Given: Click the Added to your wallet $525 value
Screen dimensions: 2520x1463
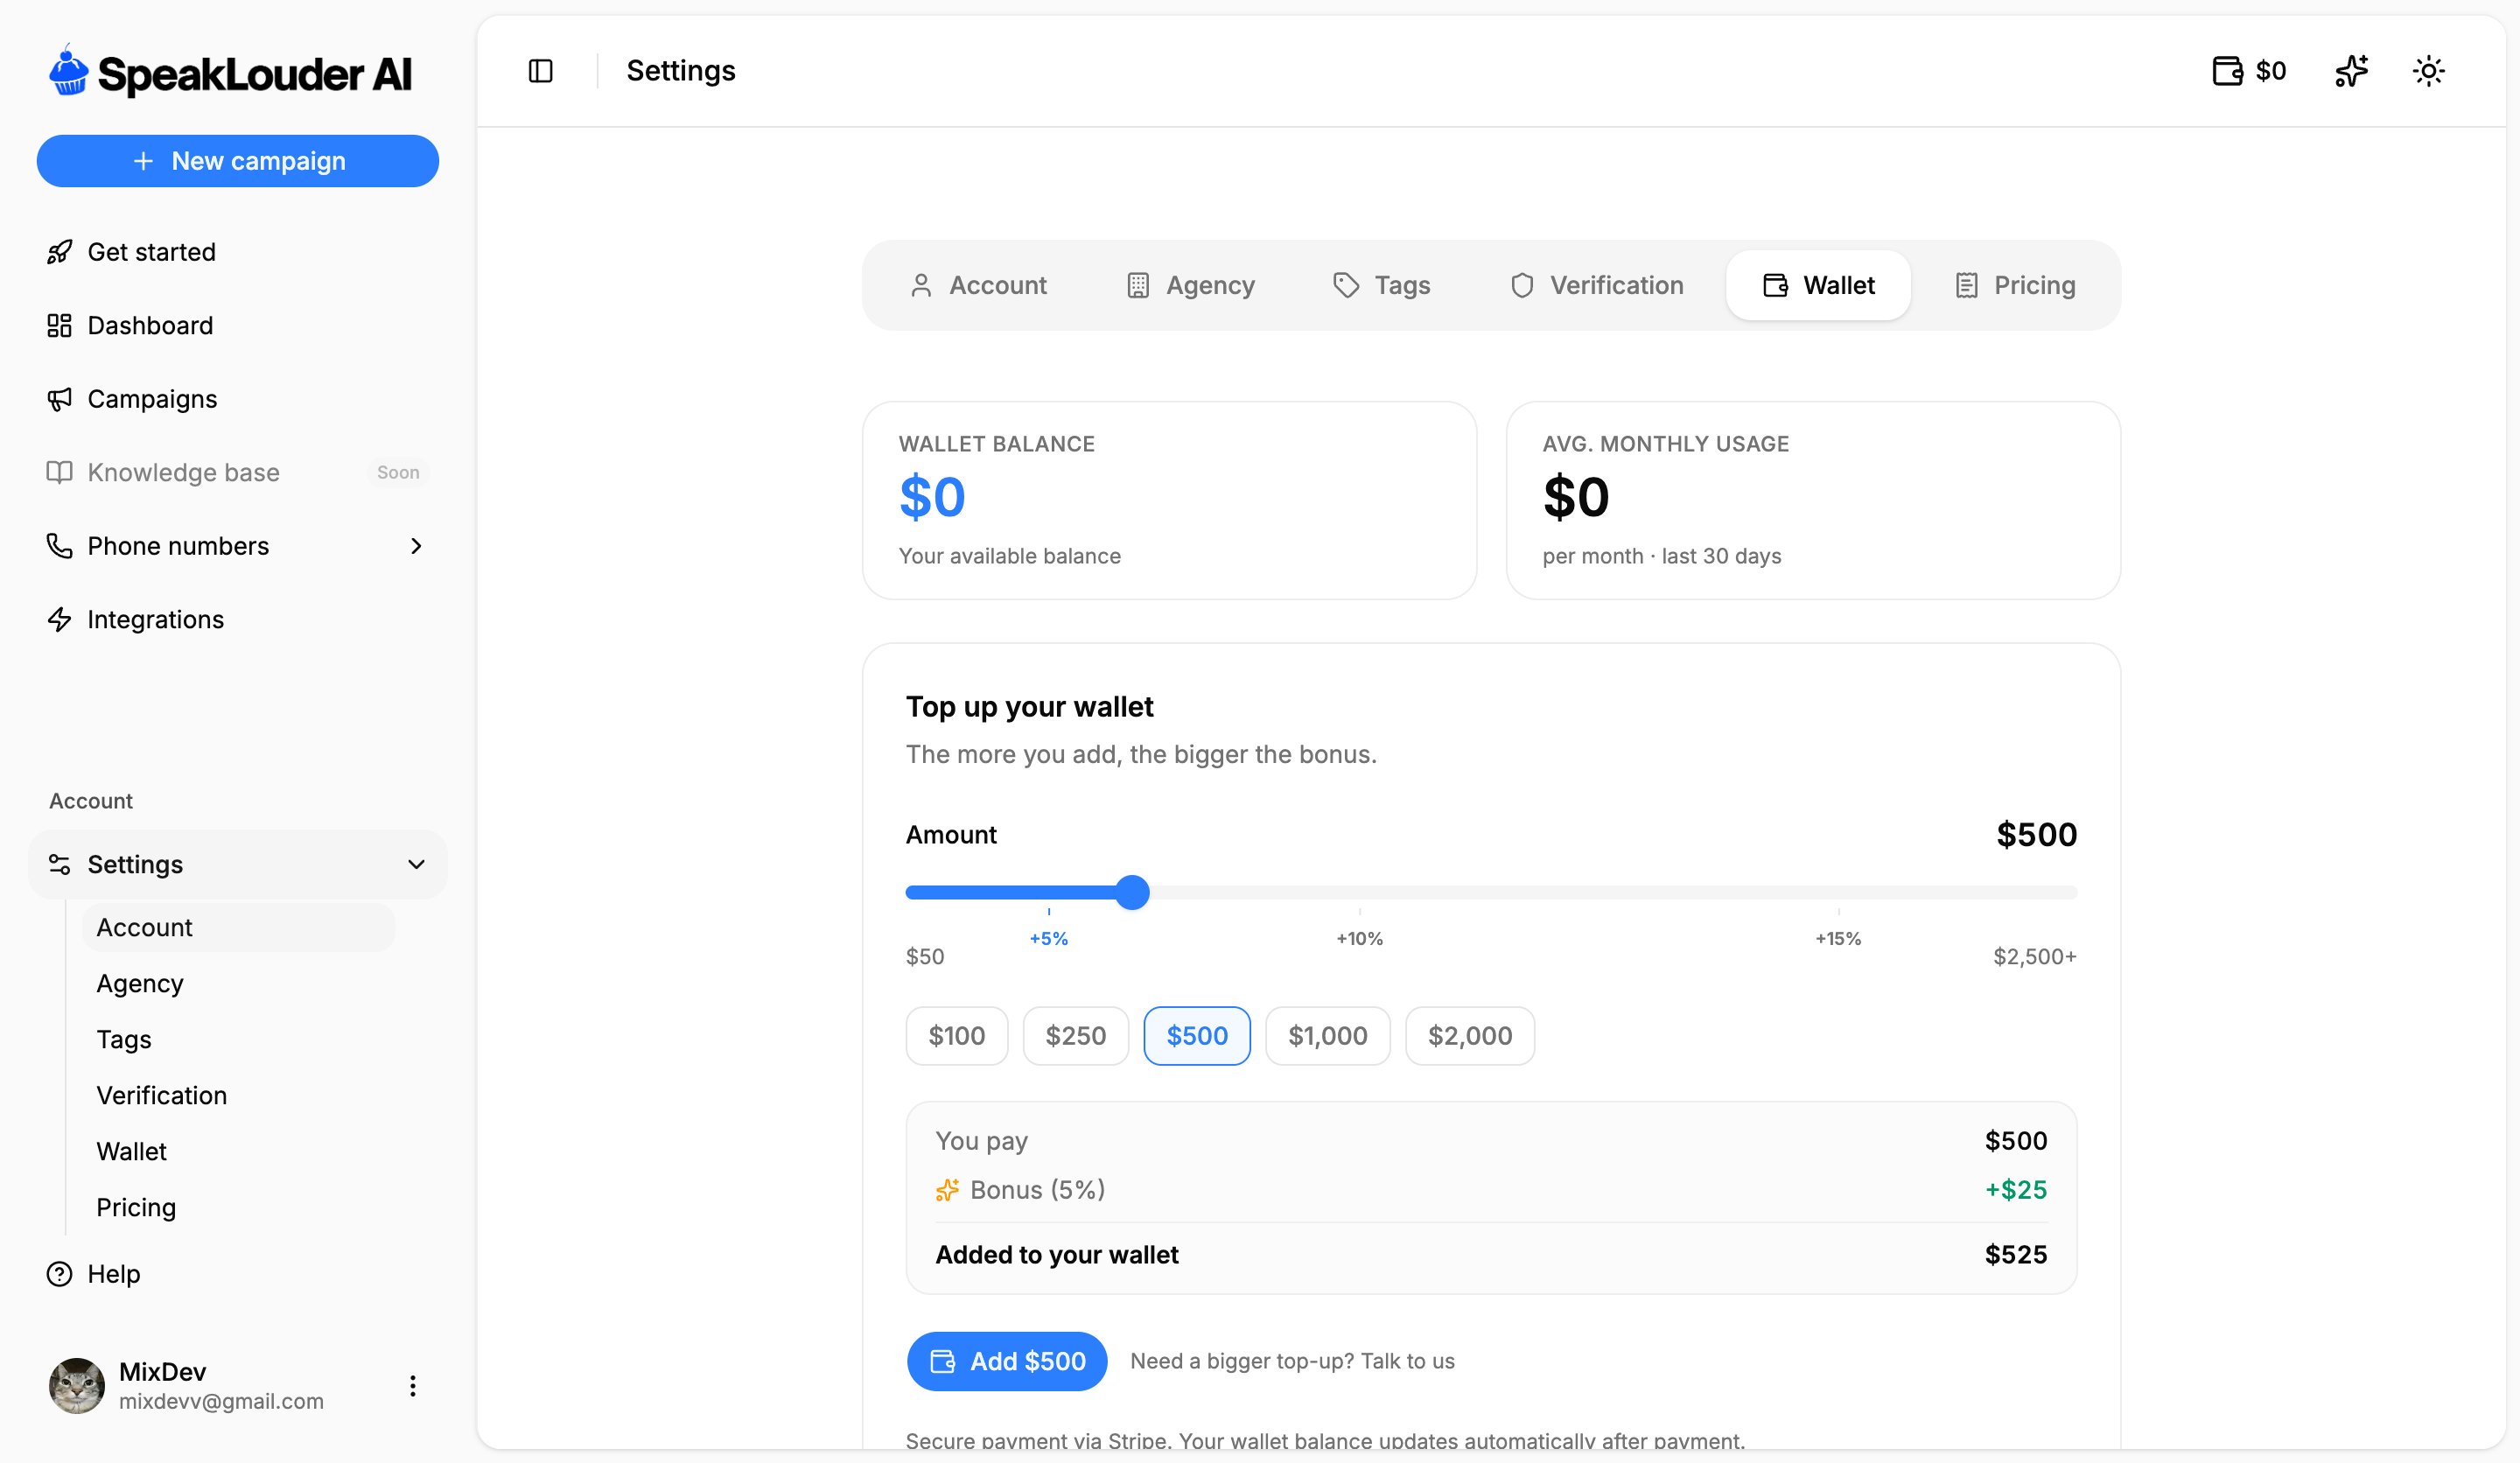Looking at the screenshot, I should coord(2016,1255).
